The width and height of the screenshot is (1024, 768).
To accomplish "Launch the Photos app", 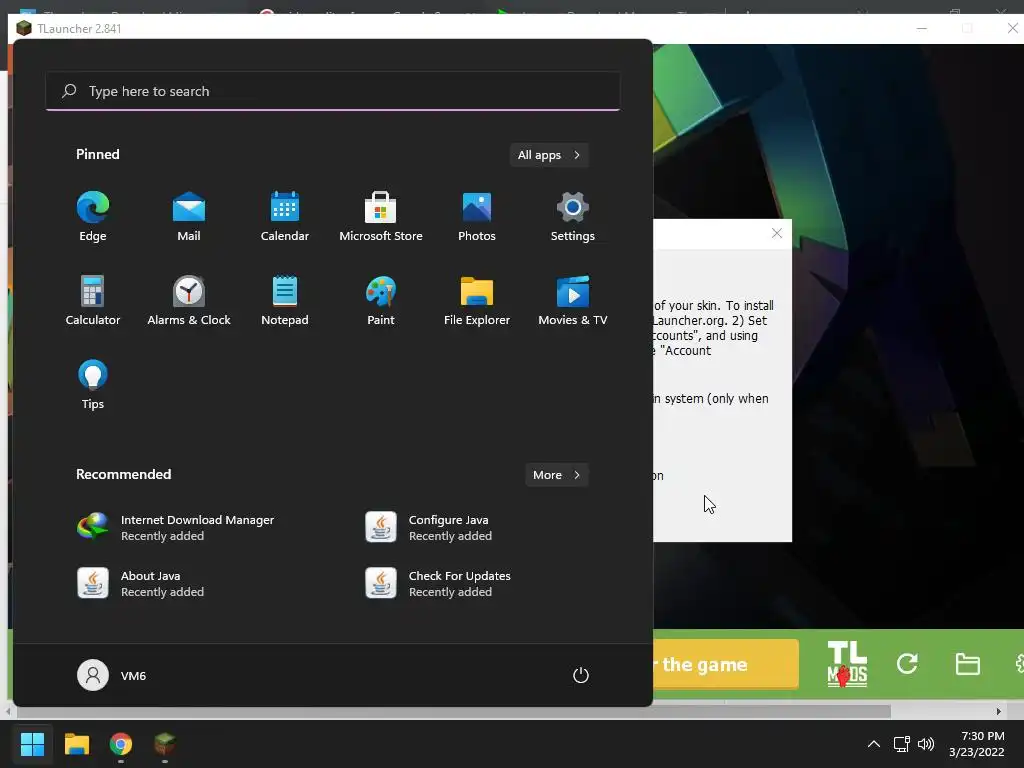I will [x=477, y=217].
